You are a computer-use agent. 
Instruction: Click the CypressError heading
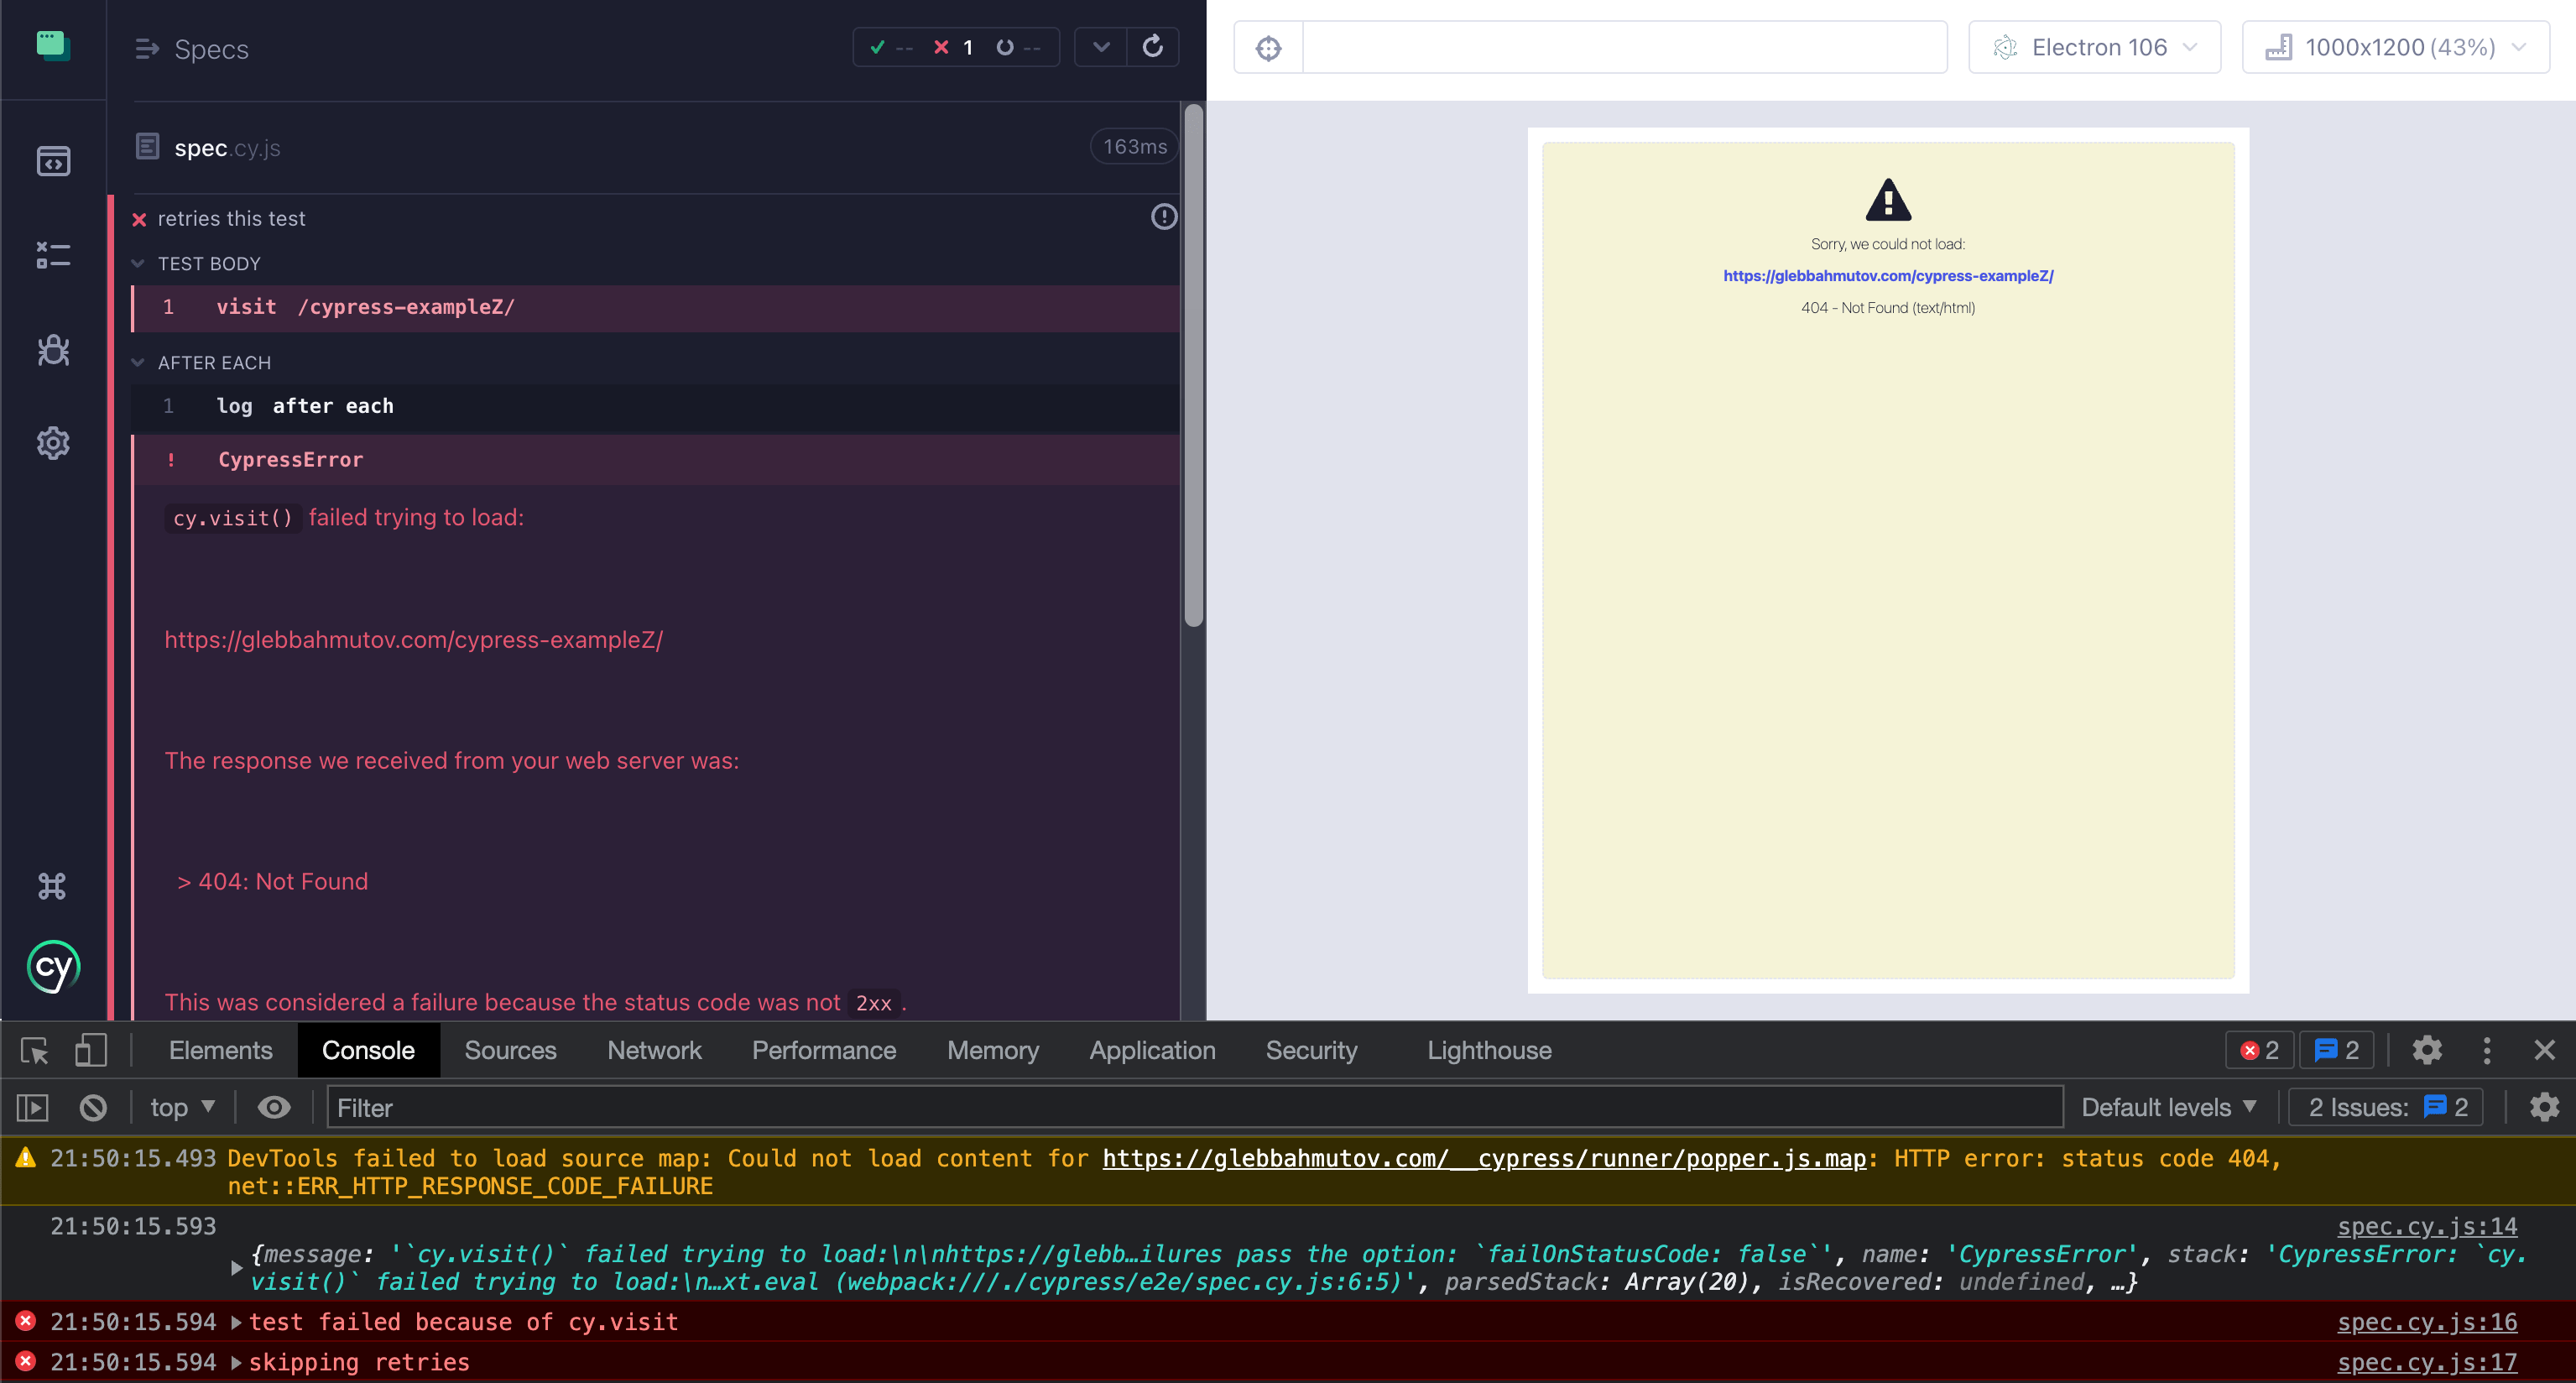(291, 460)
